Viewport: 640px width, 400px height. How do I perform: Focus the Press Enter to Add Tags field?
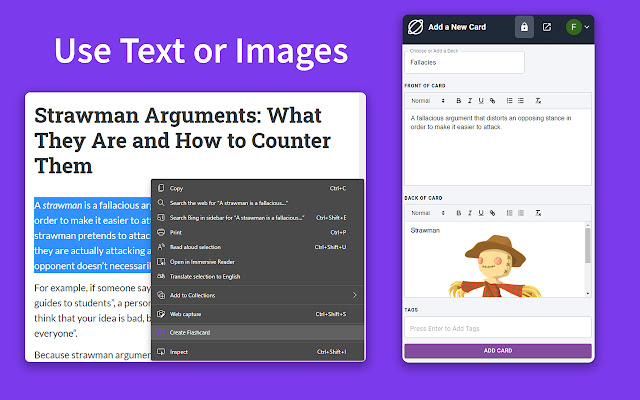click(498, 328)
